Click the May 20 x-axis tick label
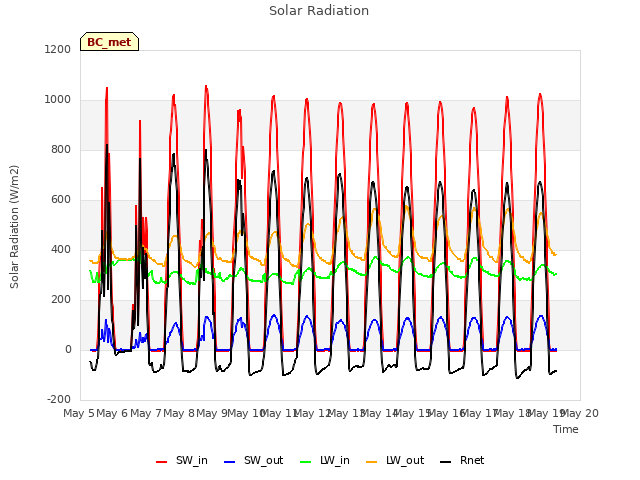 pyautogui.click(x=580, y=413)
